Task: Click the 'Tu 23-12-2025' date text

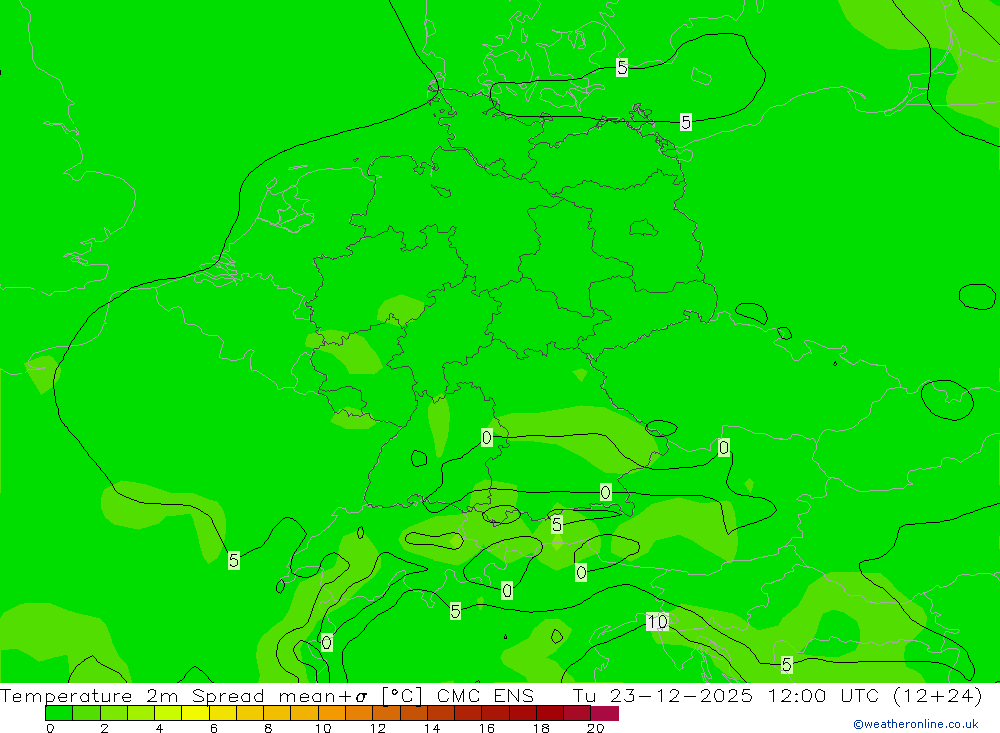Action: [663, 695]
